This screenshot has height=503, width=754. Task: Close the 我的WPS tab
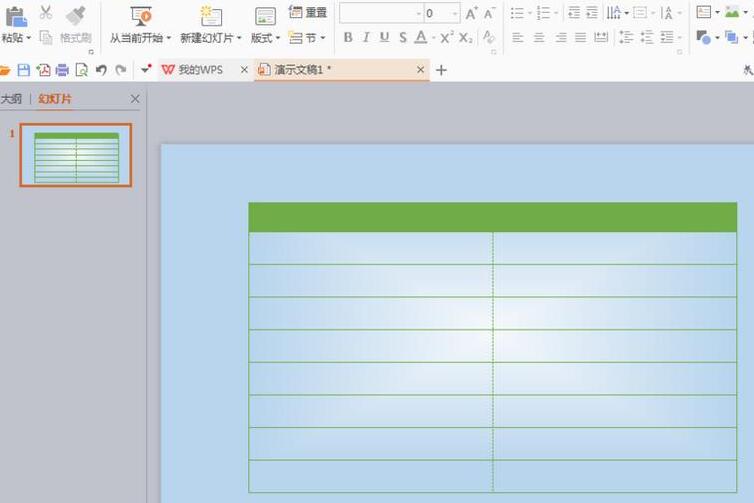coord(244,70)
